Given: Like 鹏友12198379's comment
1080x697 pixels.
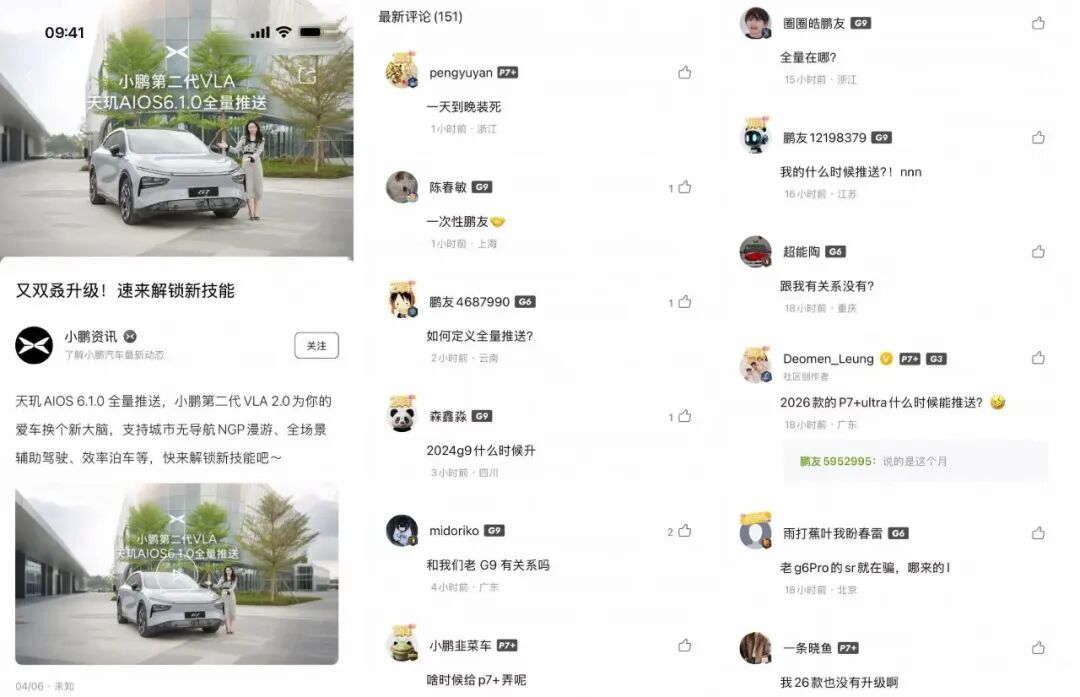Looking at the screenshot, I should (1038, 137).
